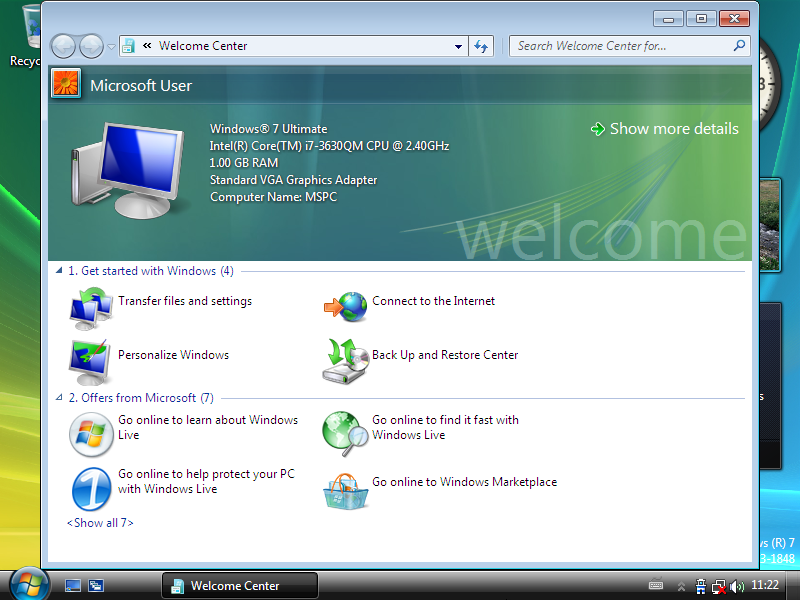Click the Connect to the Internet globe icon

coord(346,307)
